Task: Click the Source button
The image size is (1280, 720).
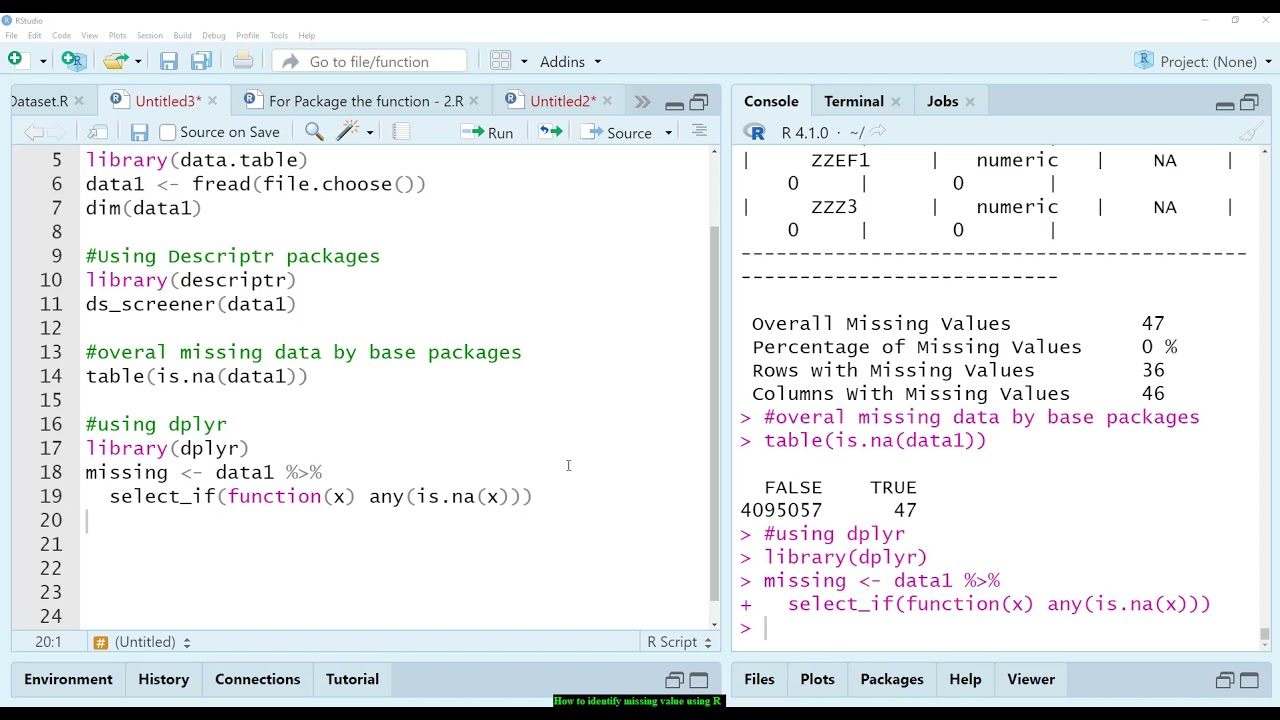Action: 617,132
